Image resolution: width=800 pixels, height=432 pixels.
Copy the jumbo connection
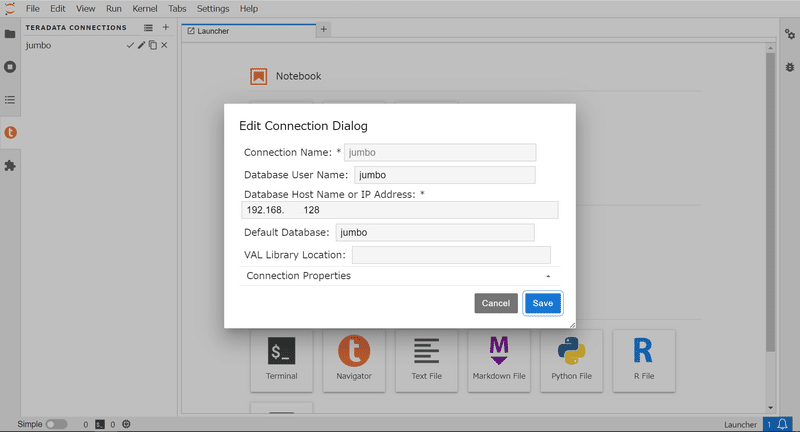153,45
